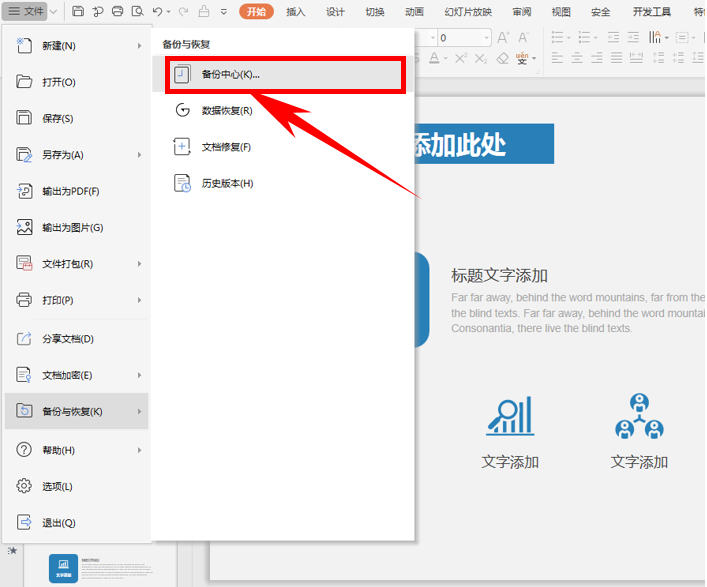Open 文件打包(R) entry

coord(77,264)
